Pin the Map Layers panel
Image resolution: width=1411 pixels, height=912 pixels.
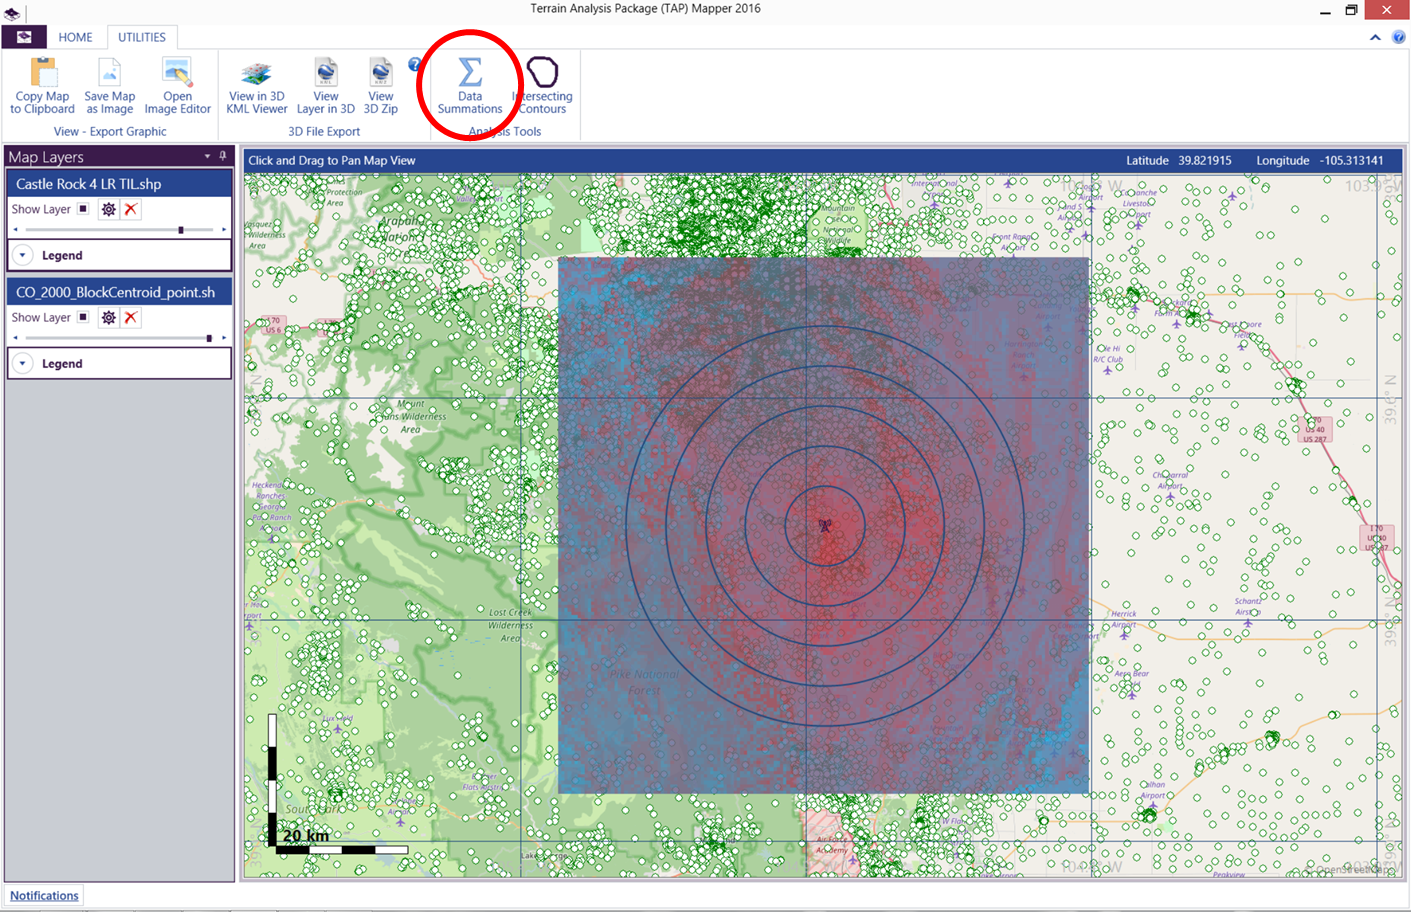223,156
